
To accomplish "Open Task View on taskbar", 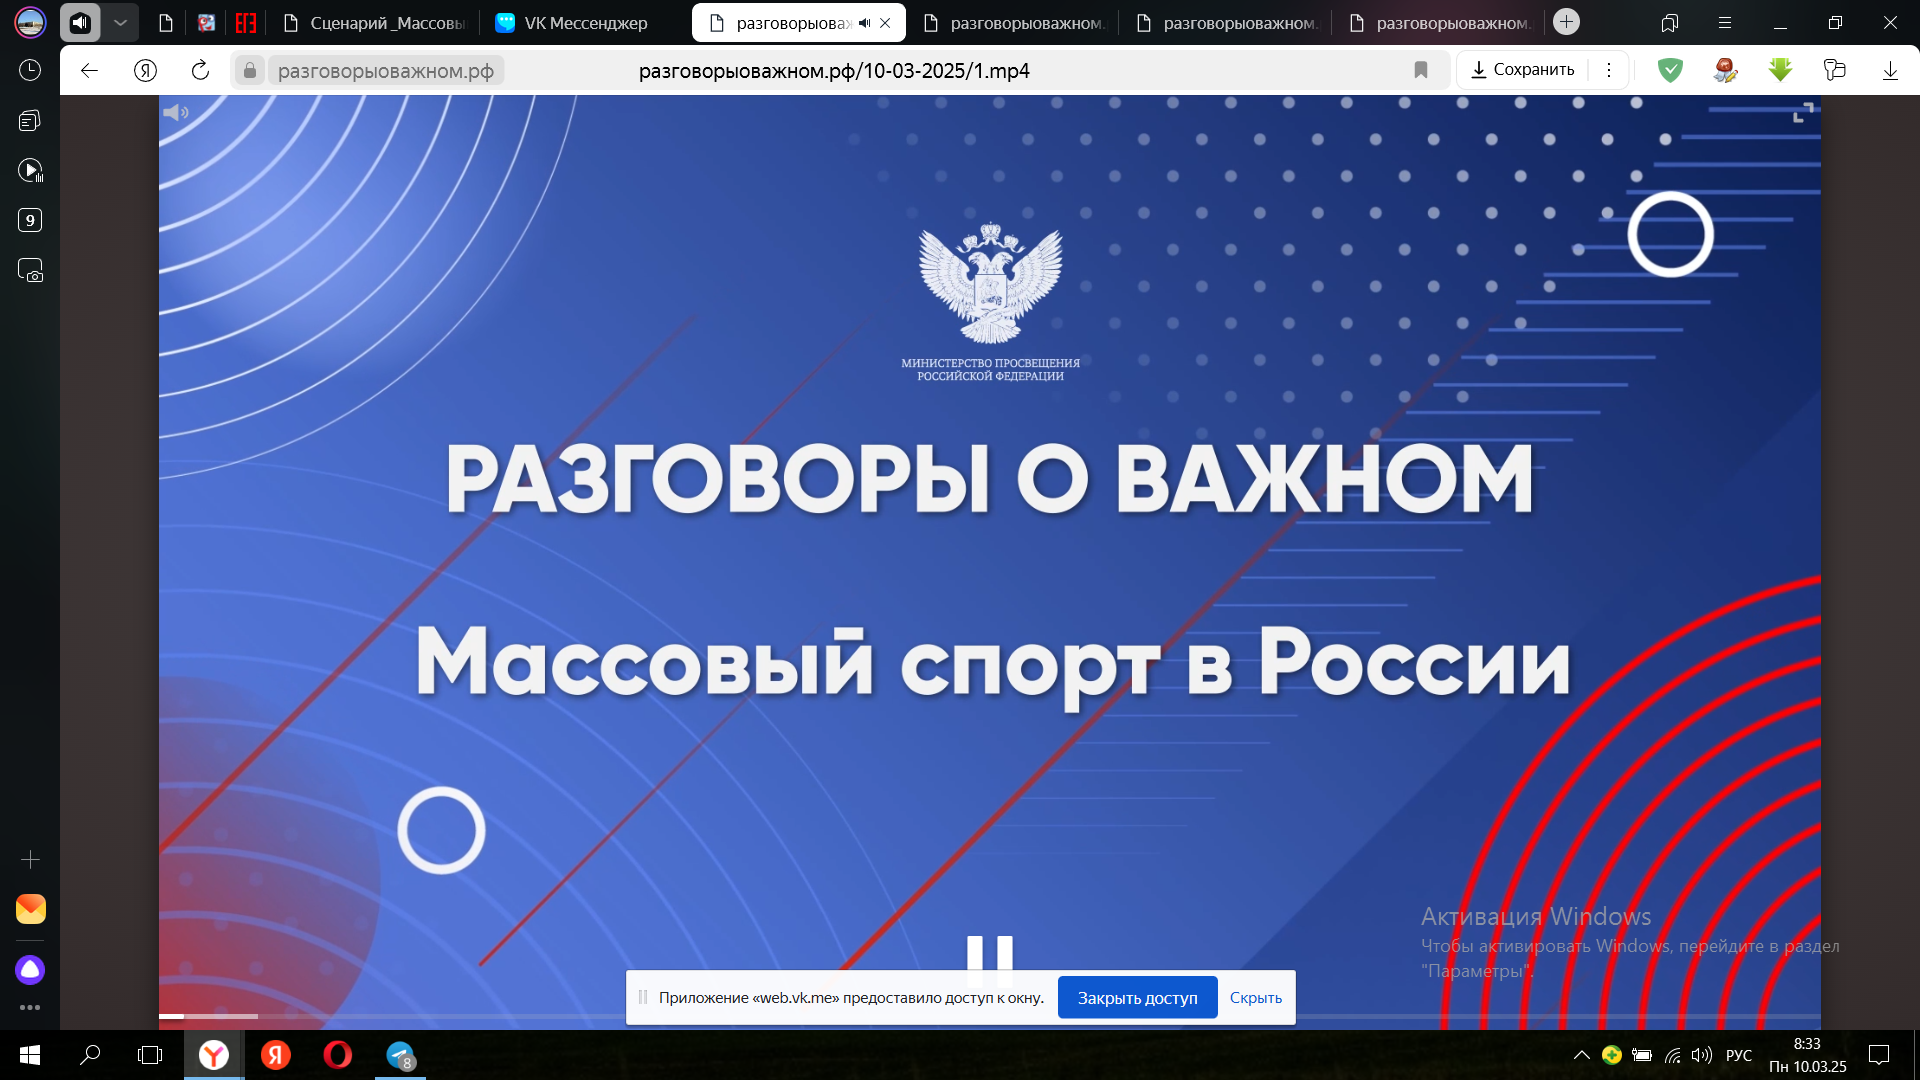I will pyautogui.click(x=150, y=1055).
